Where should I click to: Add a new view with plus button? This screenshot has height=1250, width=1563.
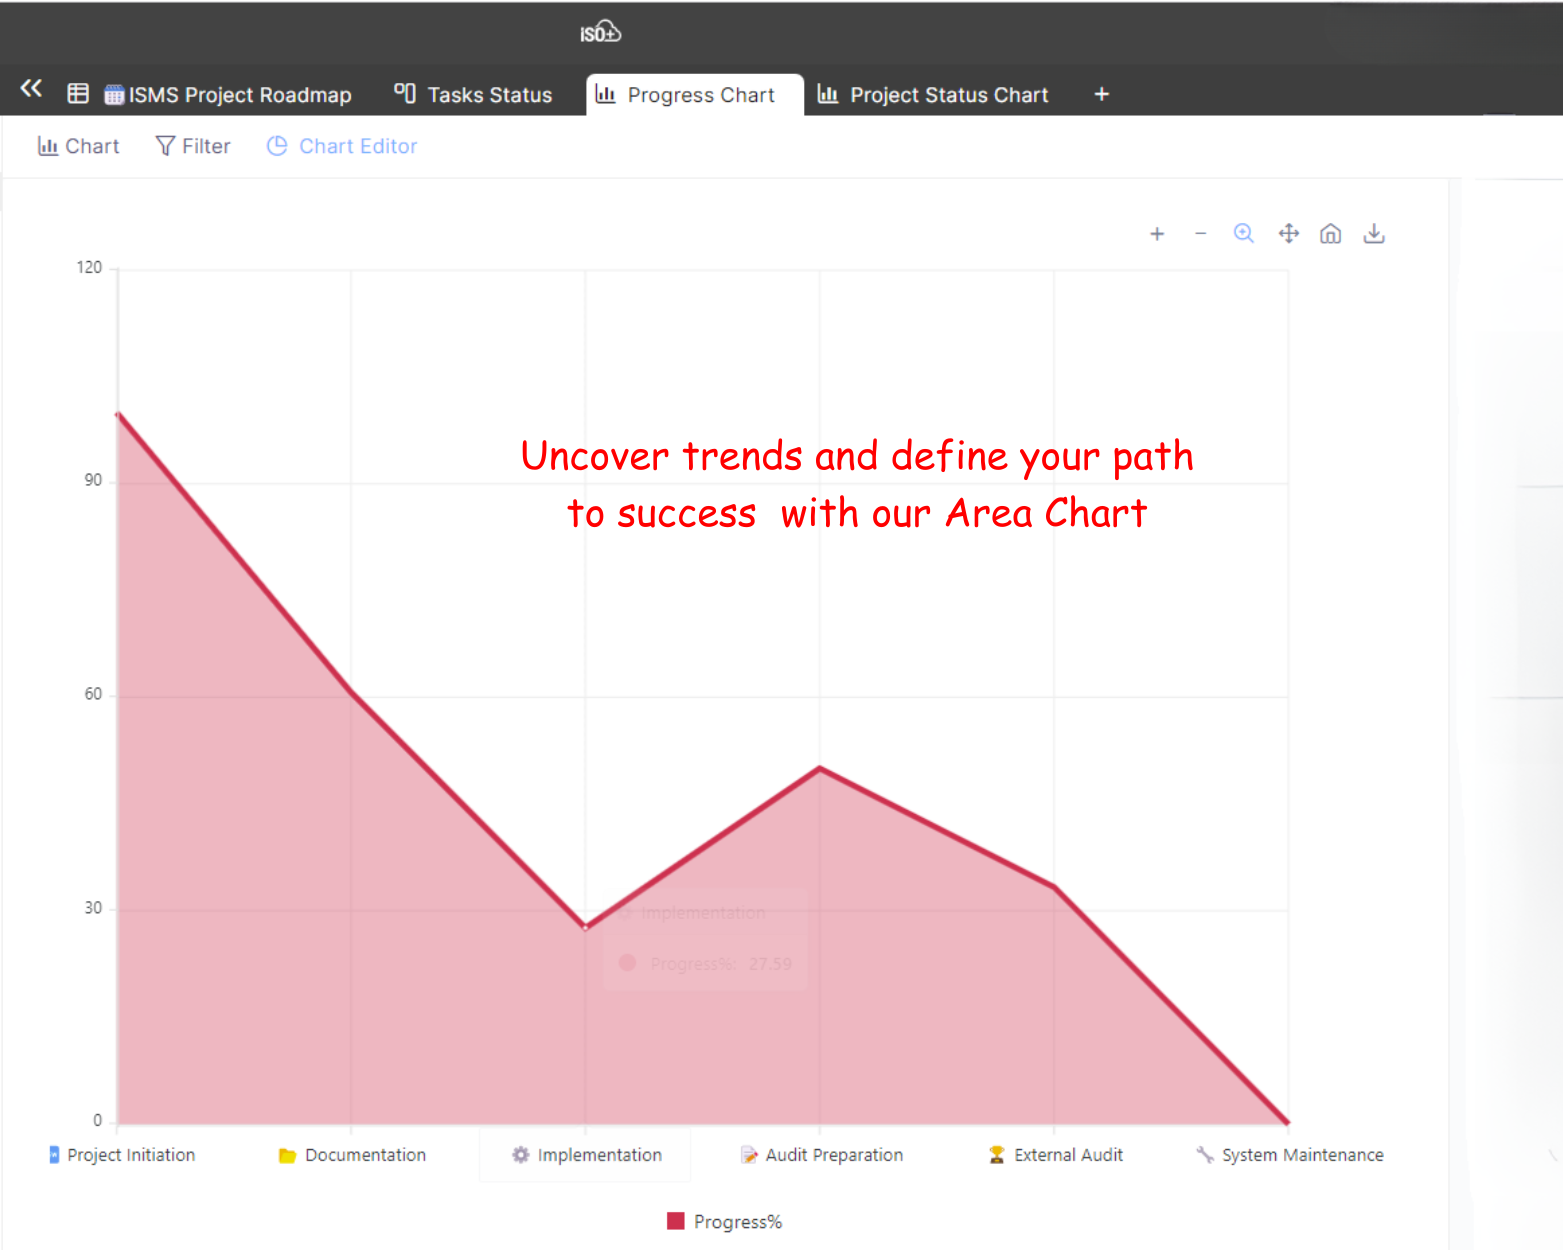(x=1101, y=94)
